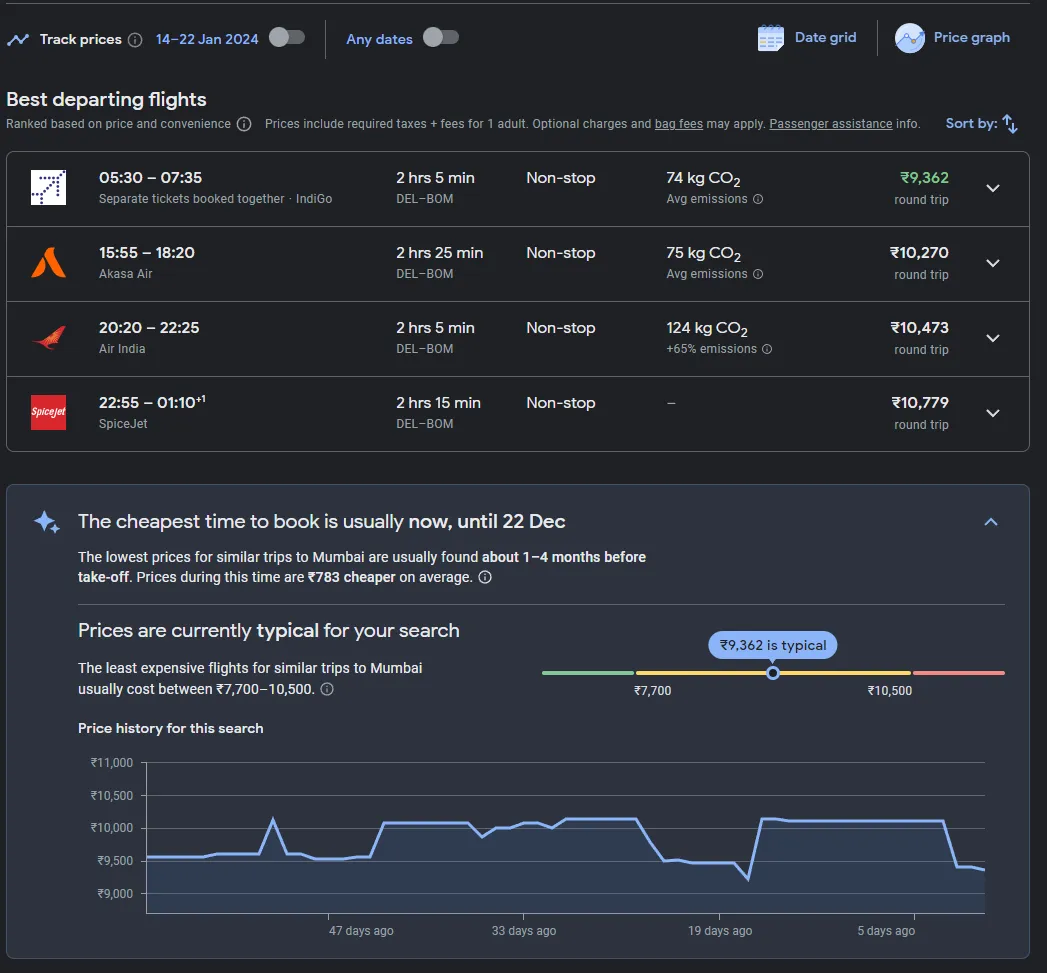Select the ₹9,362 round trip price
Image resolution: width=1047 pixels, height=973 pixels.
(924, 178)
